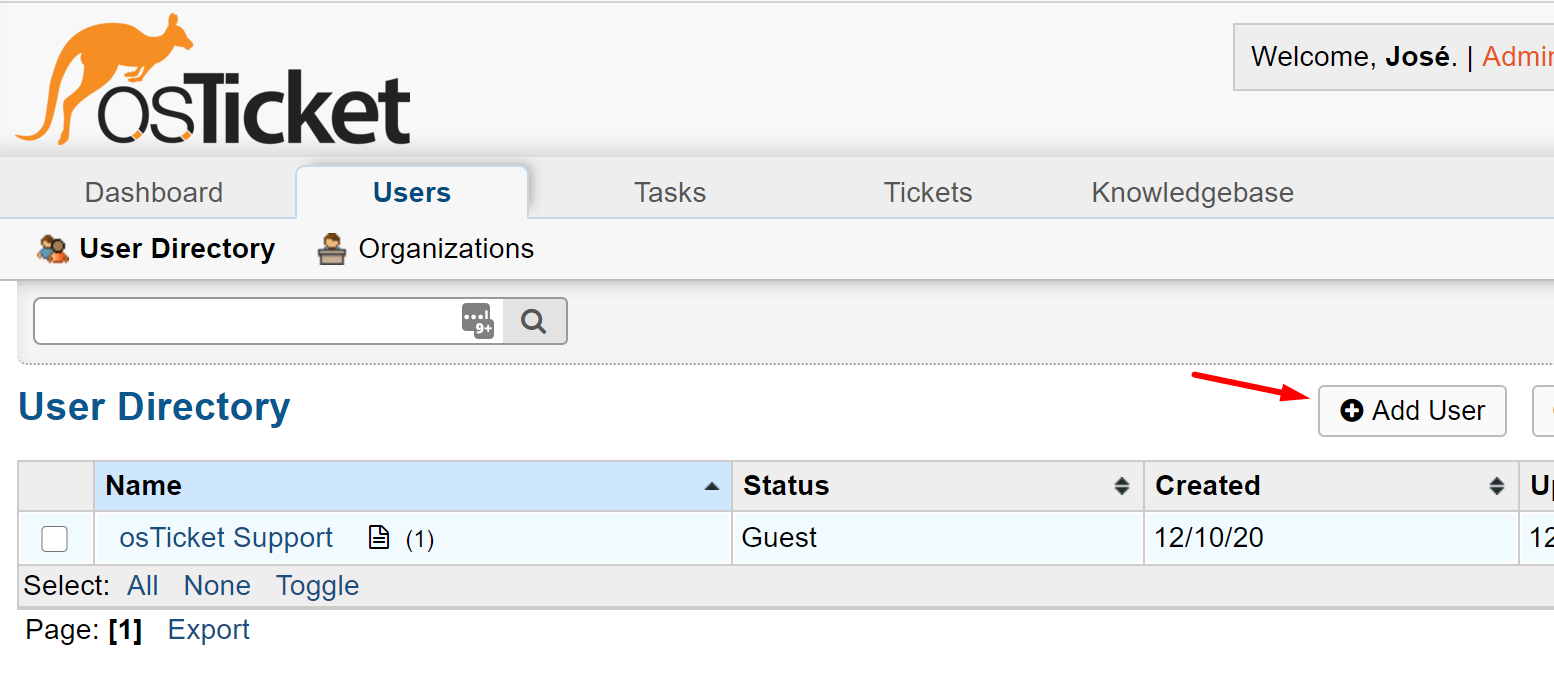Click the plus icon on Add User
This screenshot has height=684, width=1554.
point(1353,410)
